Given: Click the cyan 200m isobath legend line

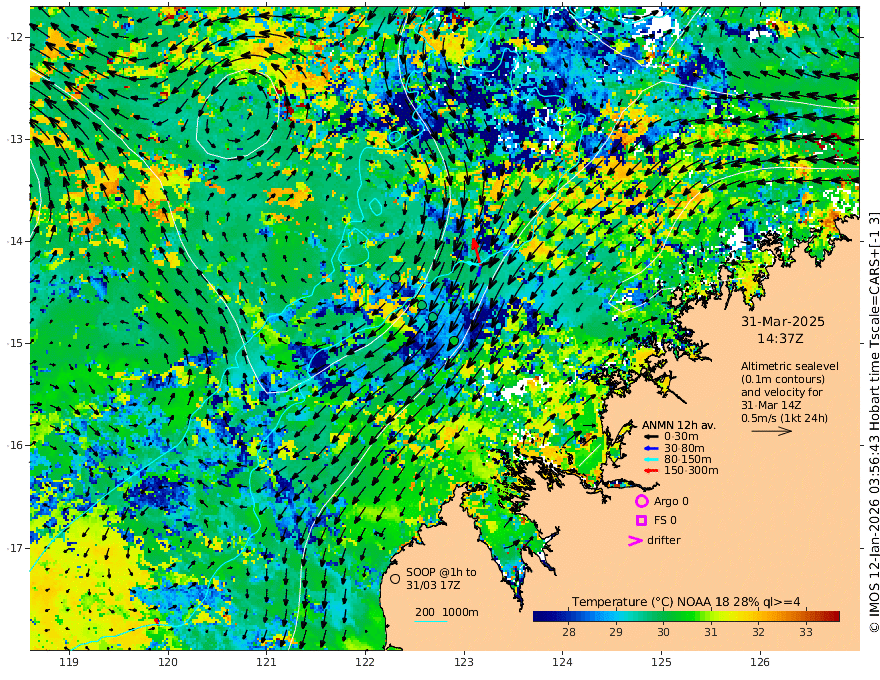Looking at the screenshot, I should tap(431, 621).
